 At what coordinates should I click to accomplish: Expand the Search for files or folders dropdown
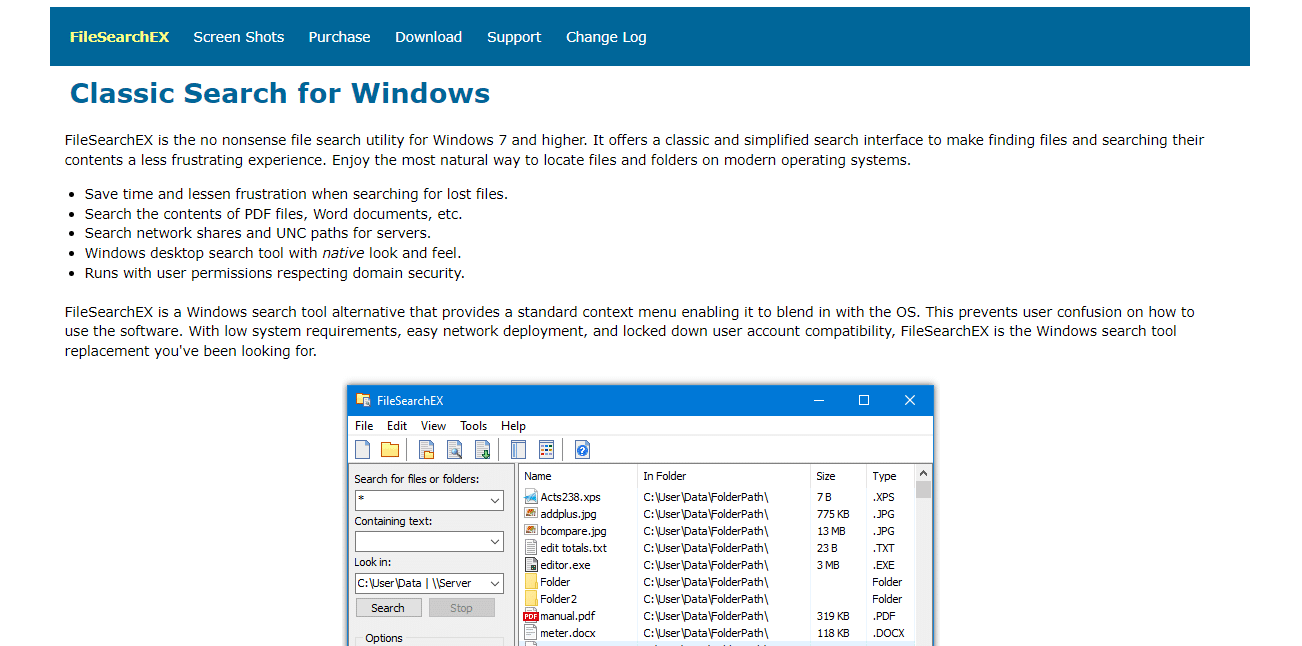point(495,500)
